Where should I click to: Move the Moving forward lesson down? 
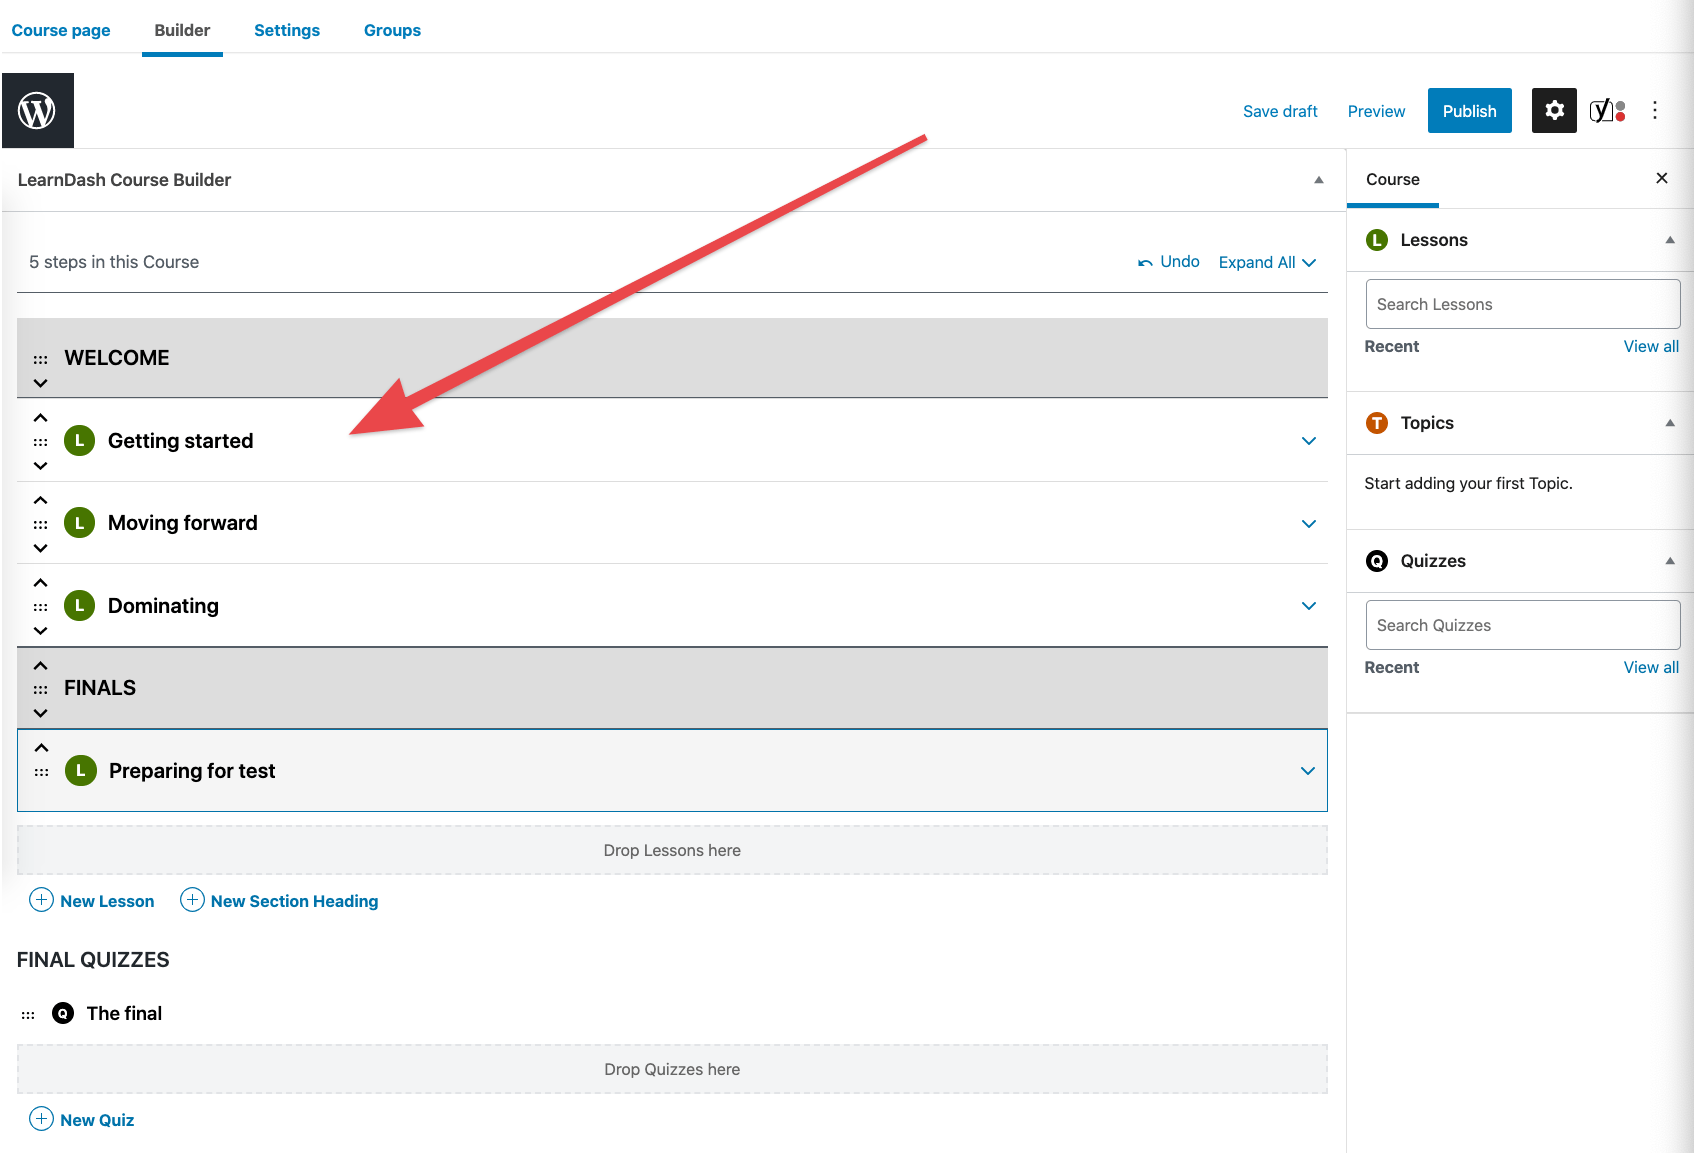click(x=40, y=548)
